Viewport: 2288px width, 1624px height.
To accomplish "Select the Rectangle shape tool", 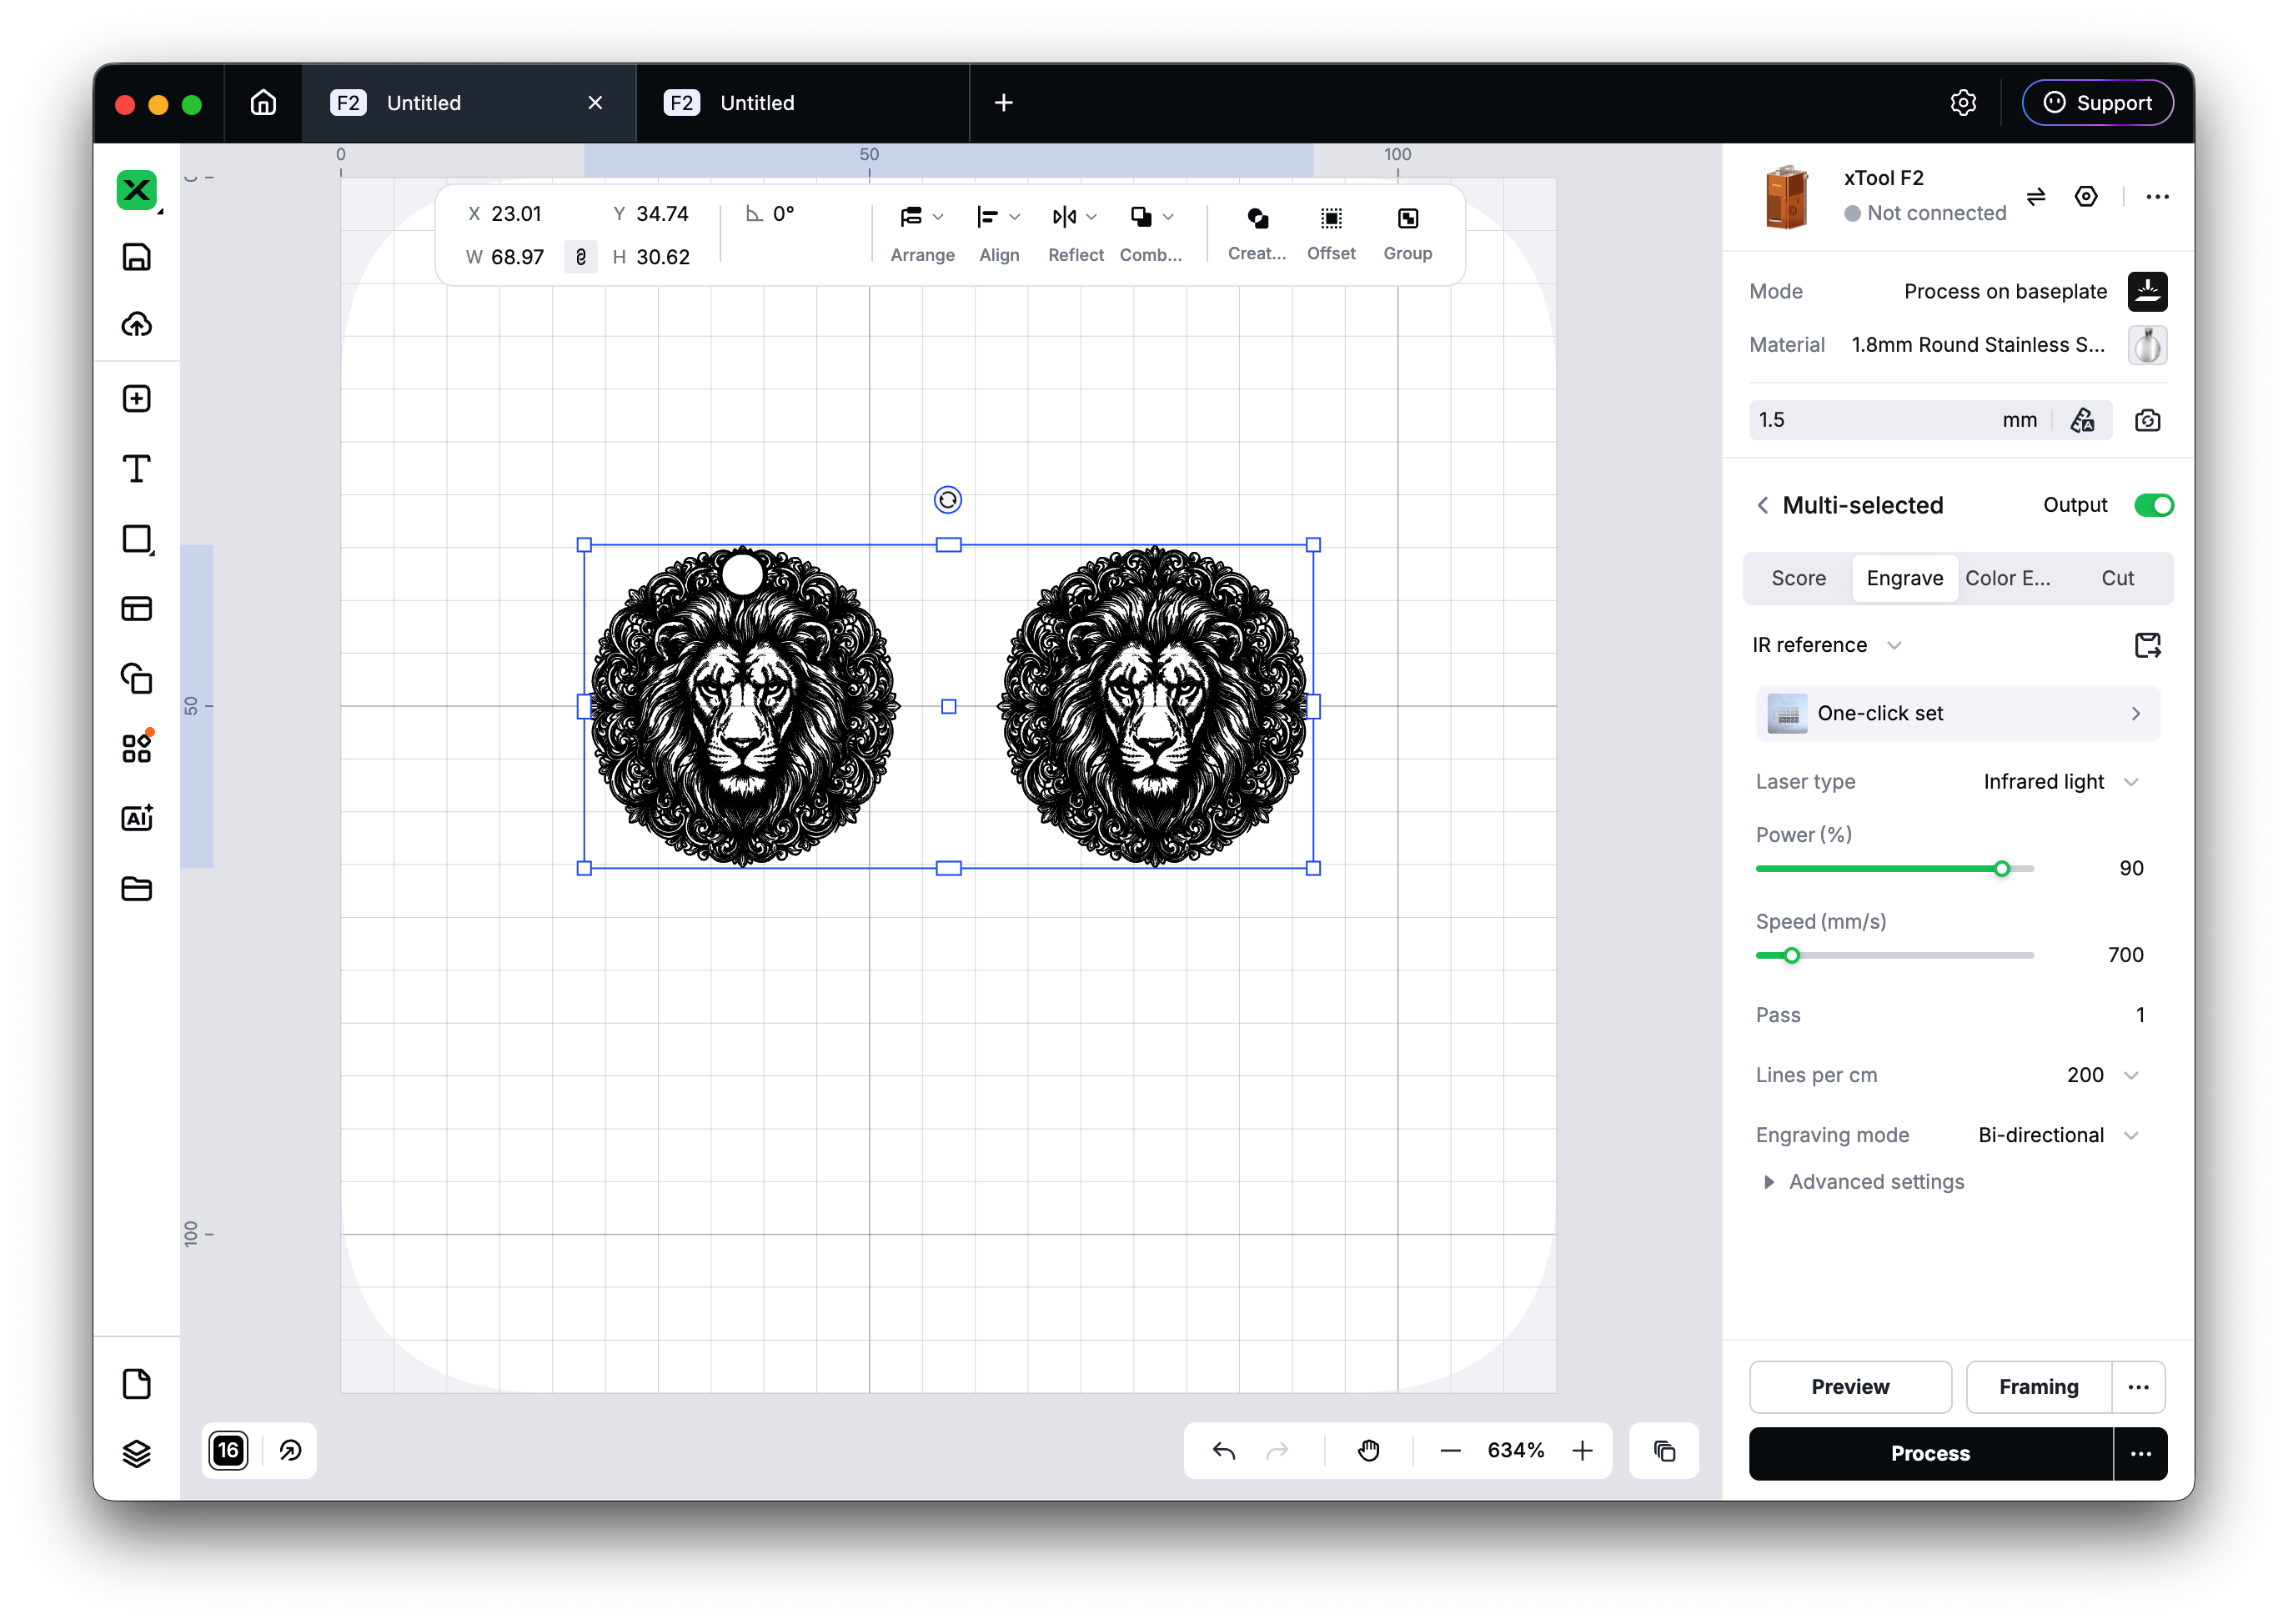I will click(x=137, y=539).
